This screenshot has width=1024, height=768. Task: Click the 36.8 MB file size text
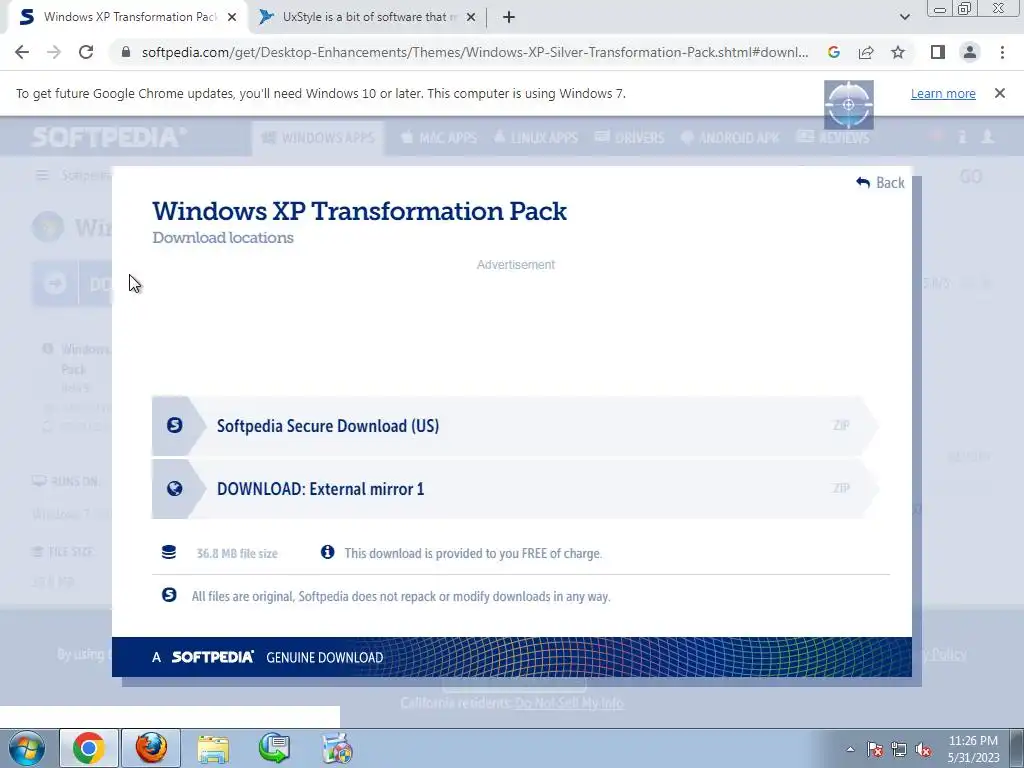click(237, 554)
